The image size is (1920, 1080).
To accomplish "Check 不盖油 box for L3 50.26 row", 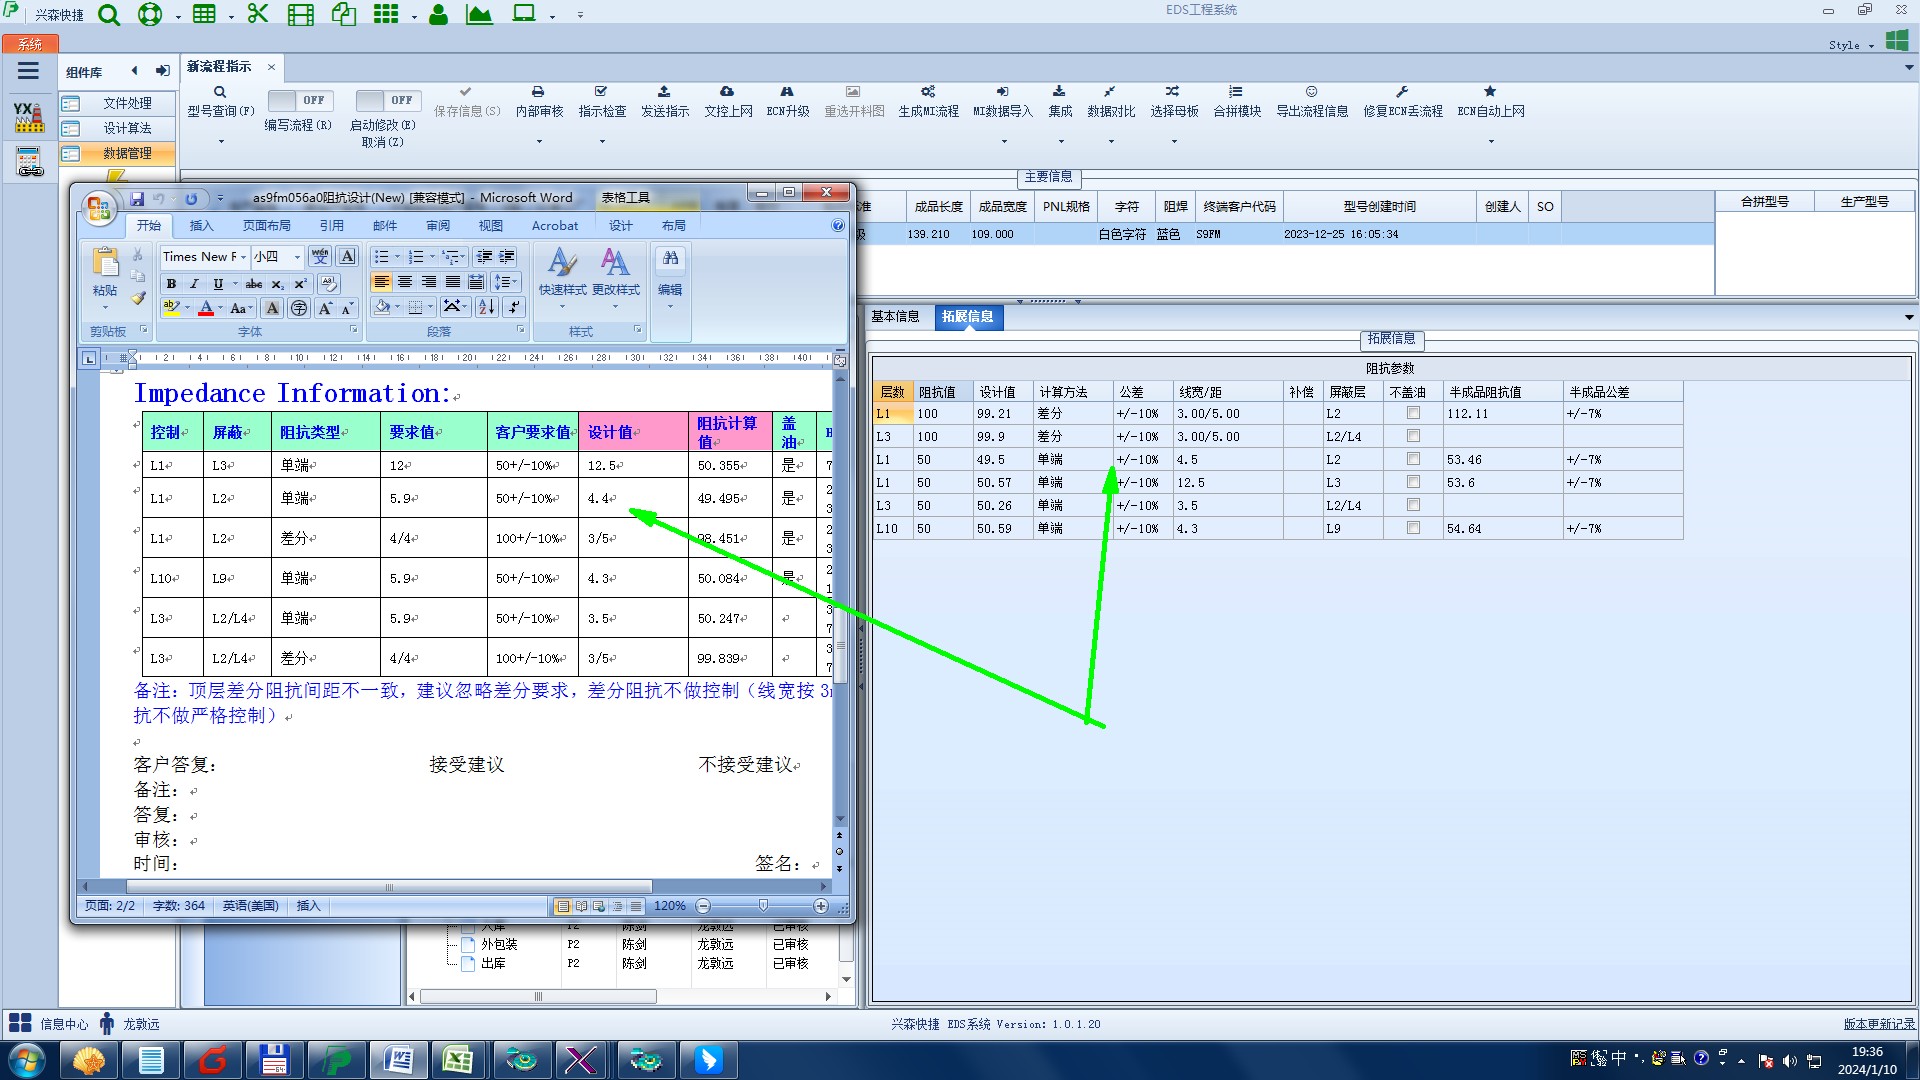I will (x=1413, y=505).
